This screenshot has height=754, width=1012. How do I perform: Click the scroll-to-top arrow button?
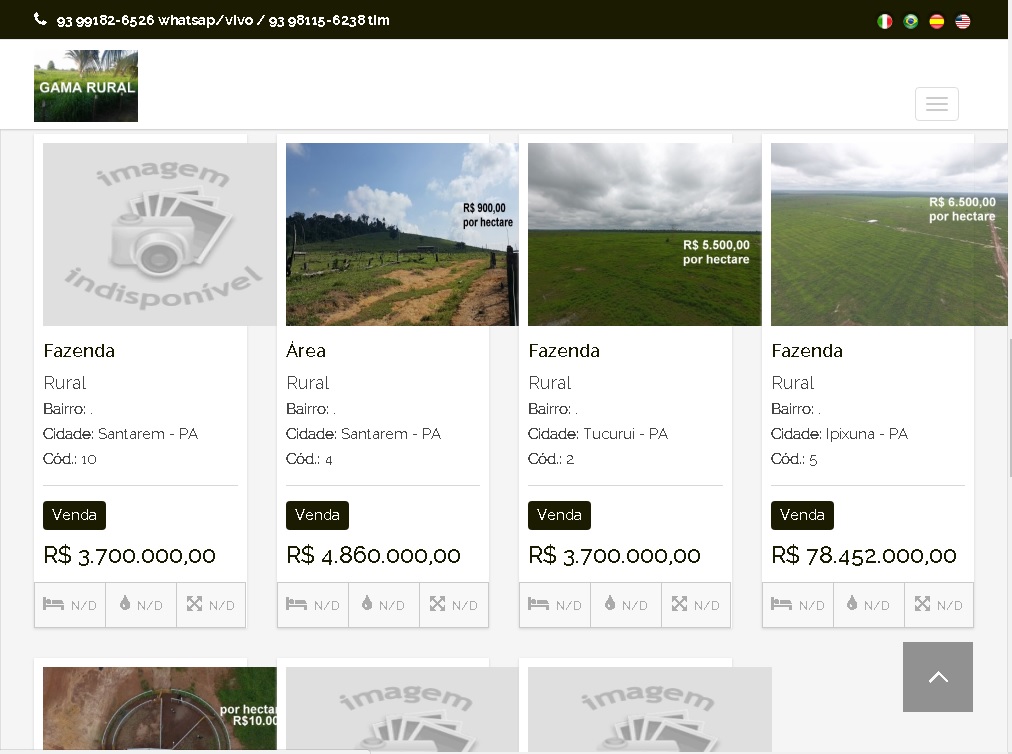[938, 677]
